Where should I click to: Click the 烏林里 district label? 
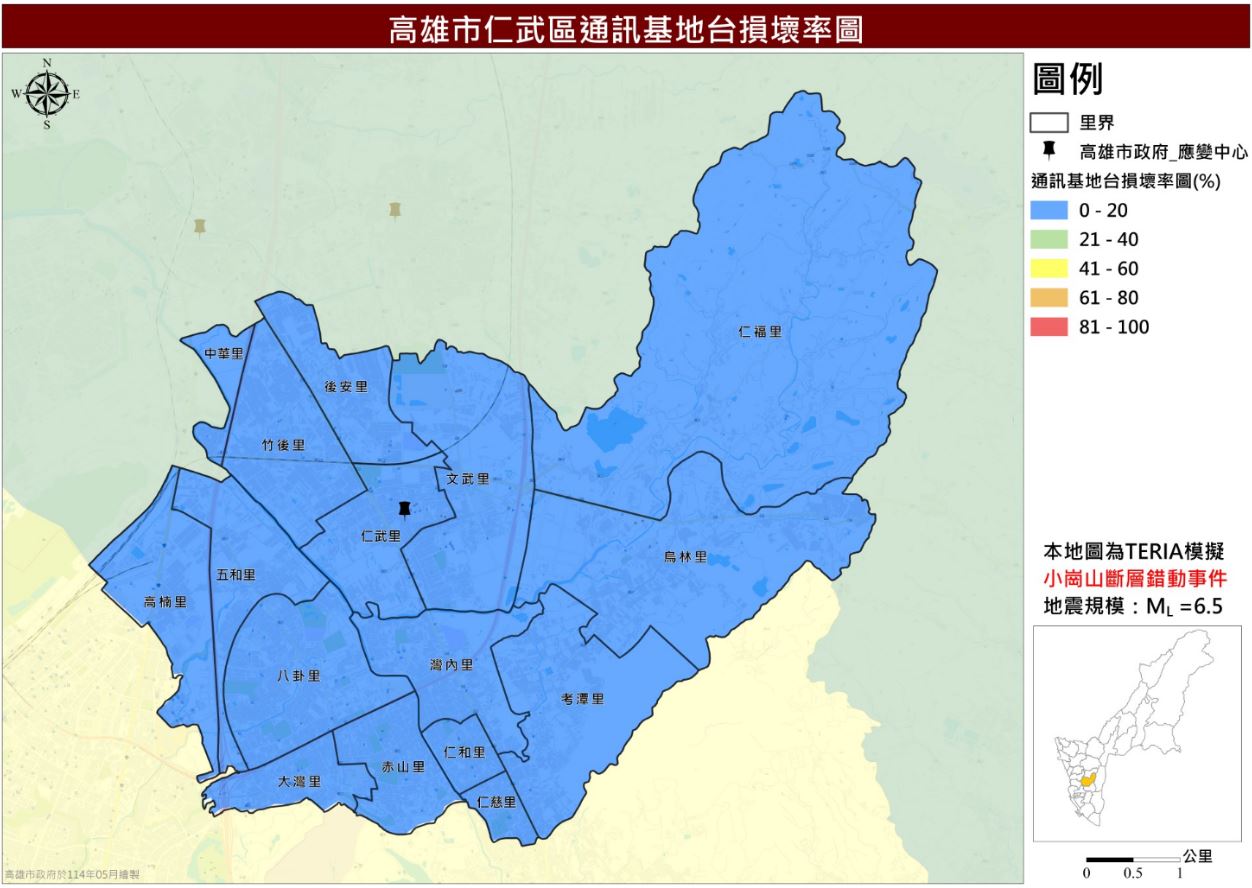[686, 557]
